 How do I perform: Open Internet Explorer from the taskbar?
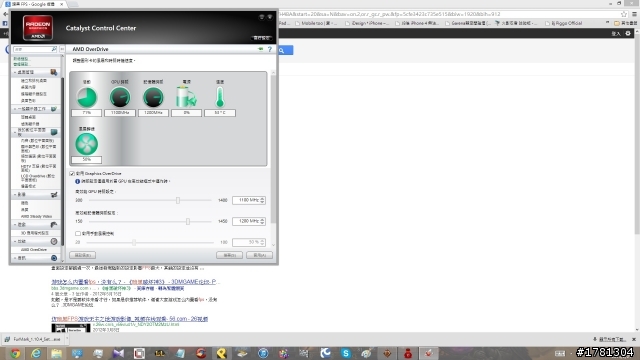tap(36, 353)
